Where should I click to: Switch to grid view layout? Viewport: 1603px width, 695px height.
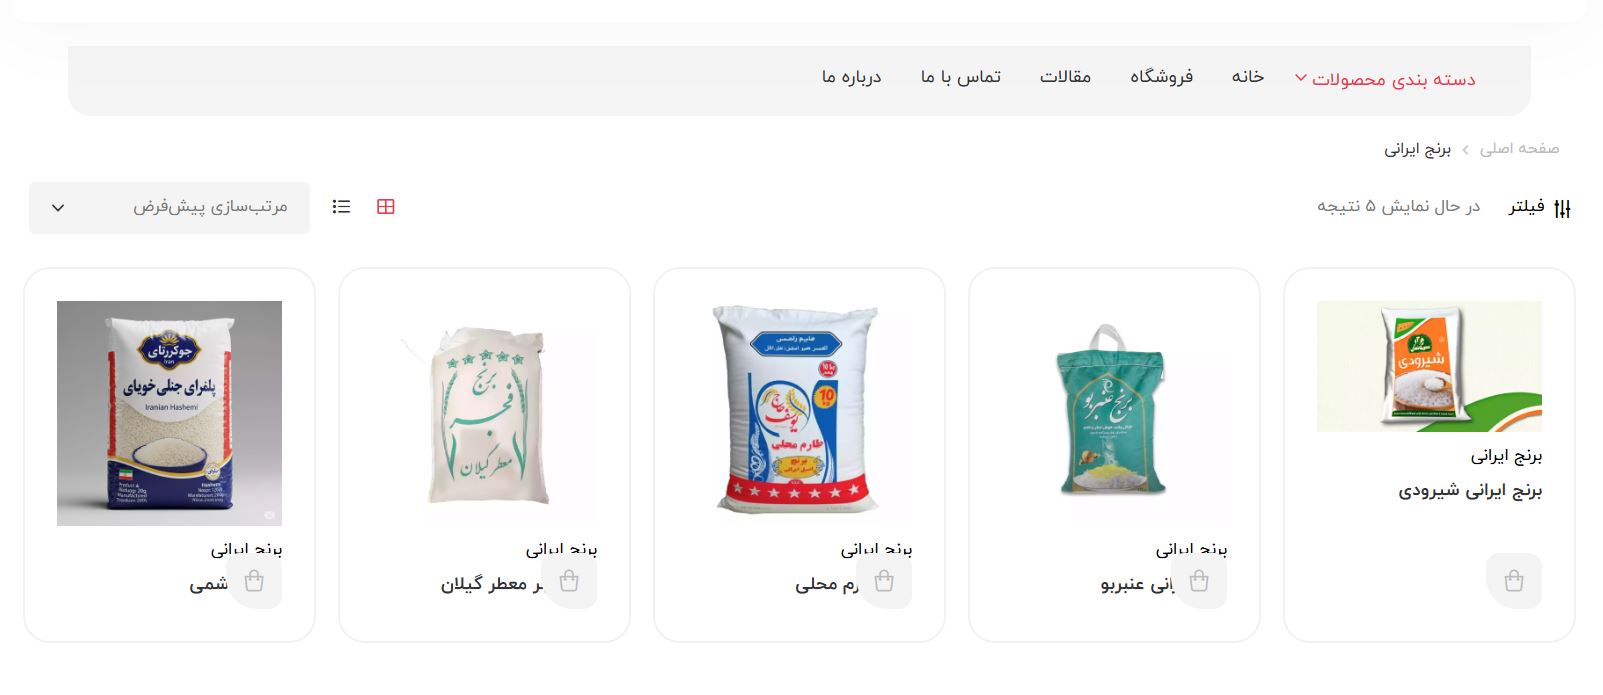tap(386, 207)
